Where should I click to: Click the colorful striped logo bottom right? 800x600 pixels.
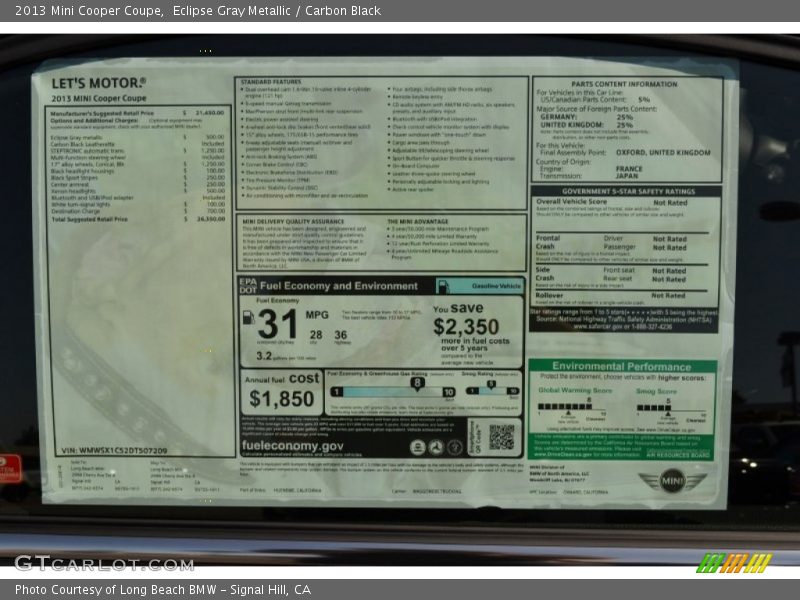[x=733, y=562]
